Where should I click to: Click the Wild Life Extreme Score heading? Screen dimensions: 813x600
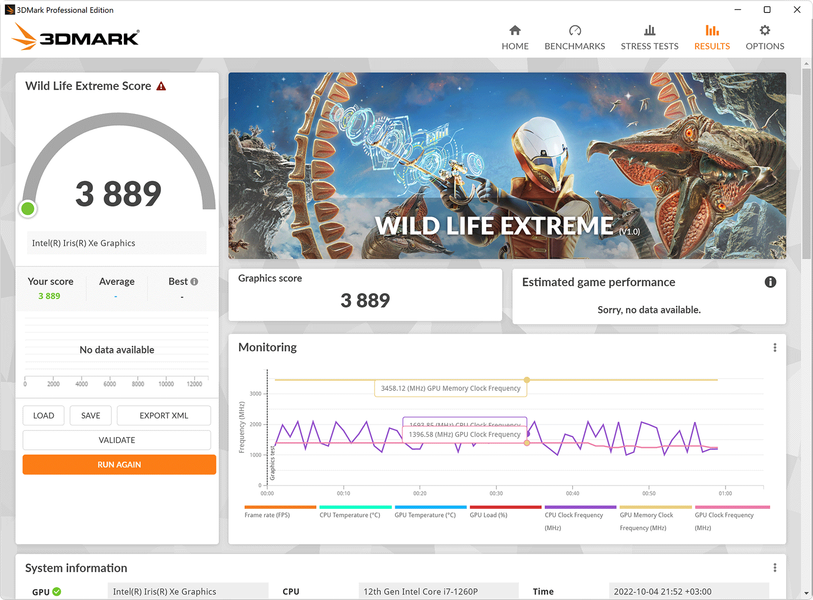88,86
